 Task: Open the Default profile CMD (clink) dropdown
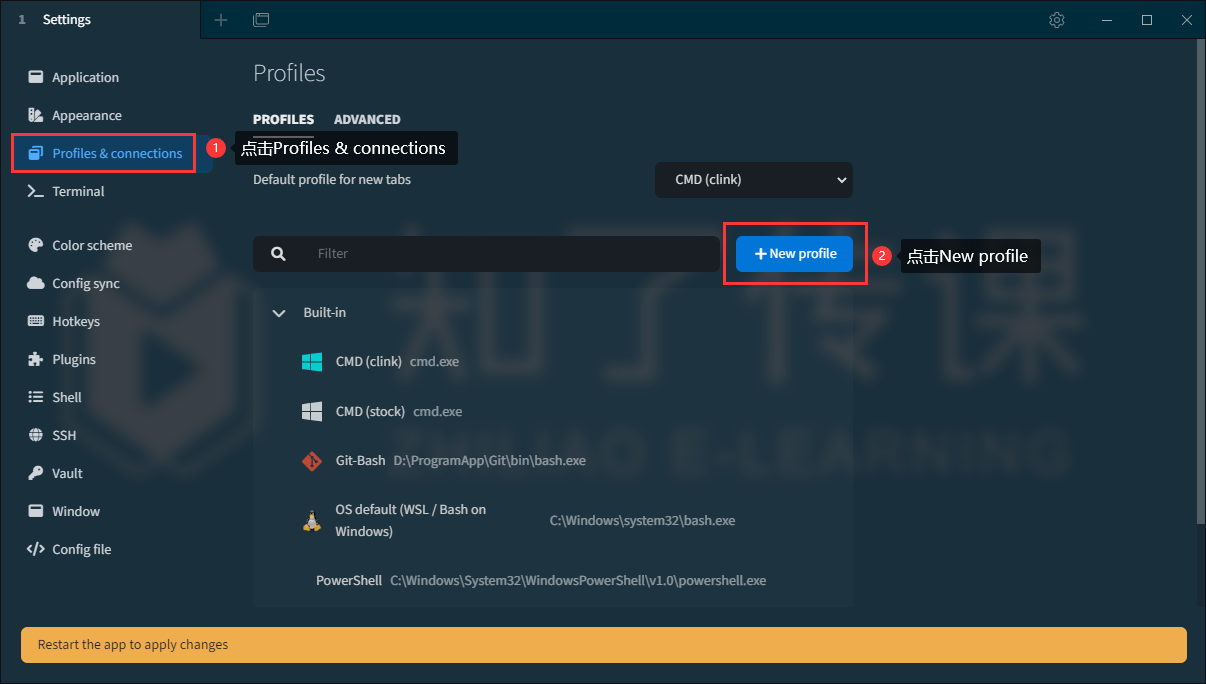coord(753,180)
